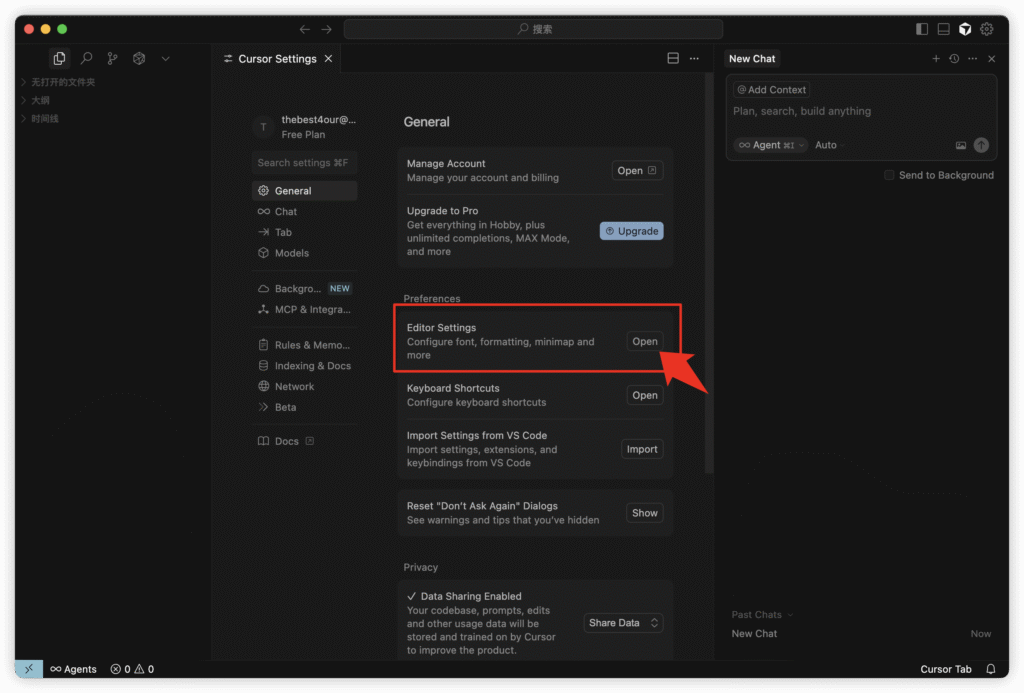Screen dimensions: 1024x693
Task: Click the settings gear icon in title bar
Action: click(987, 29)
